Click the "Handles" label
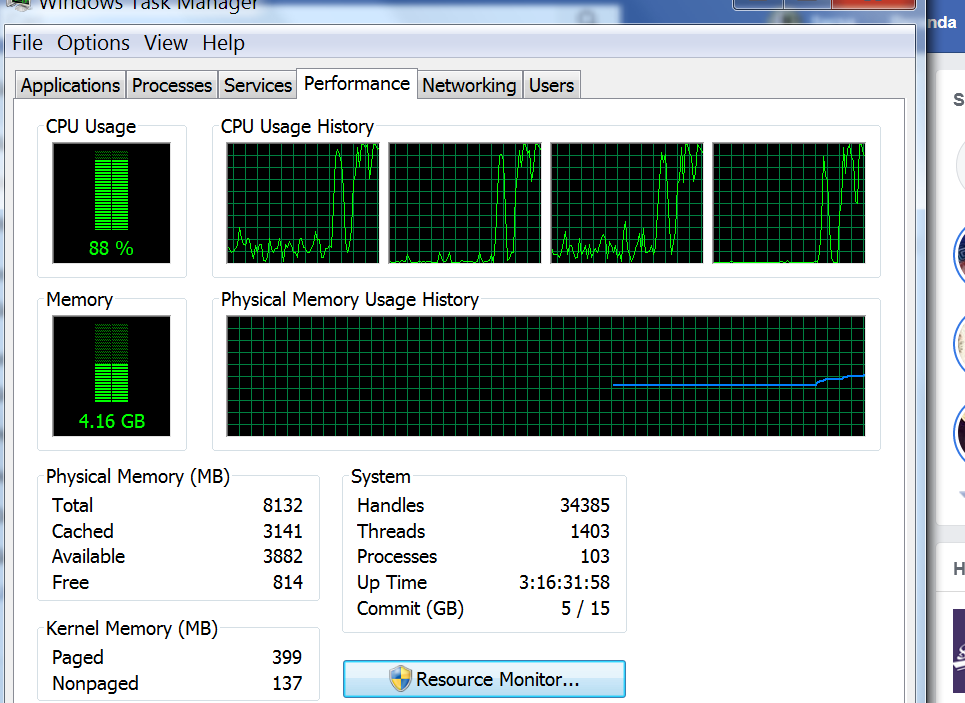Image resolution: width=965 pixels, height=703 pixels. click(x=391, y=505)
